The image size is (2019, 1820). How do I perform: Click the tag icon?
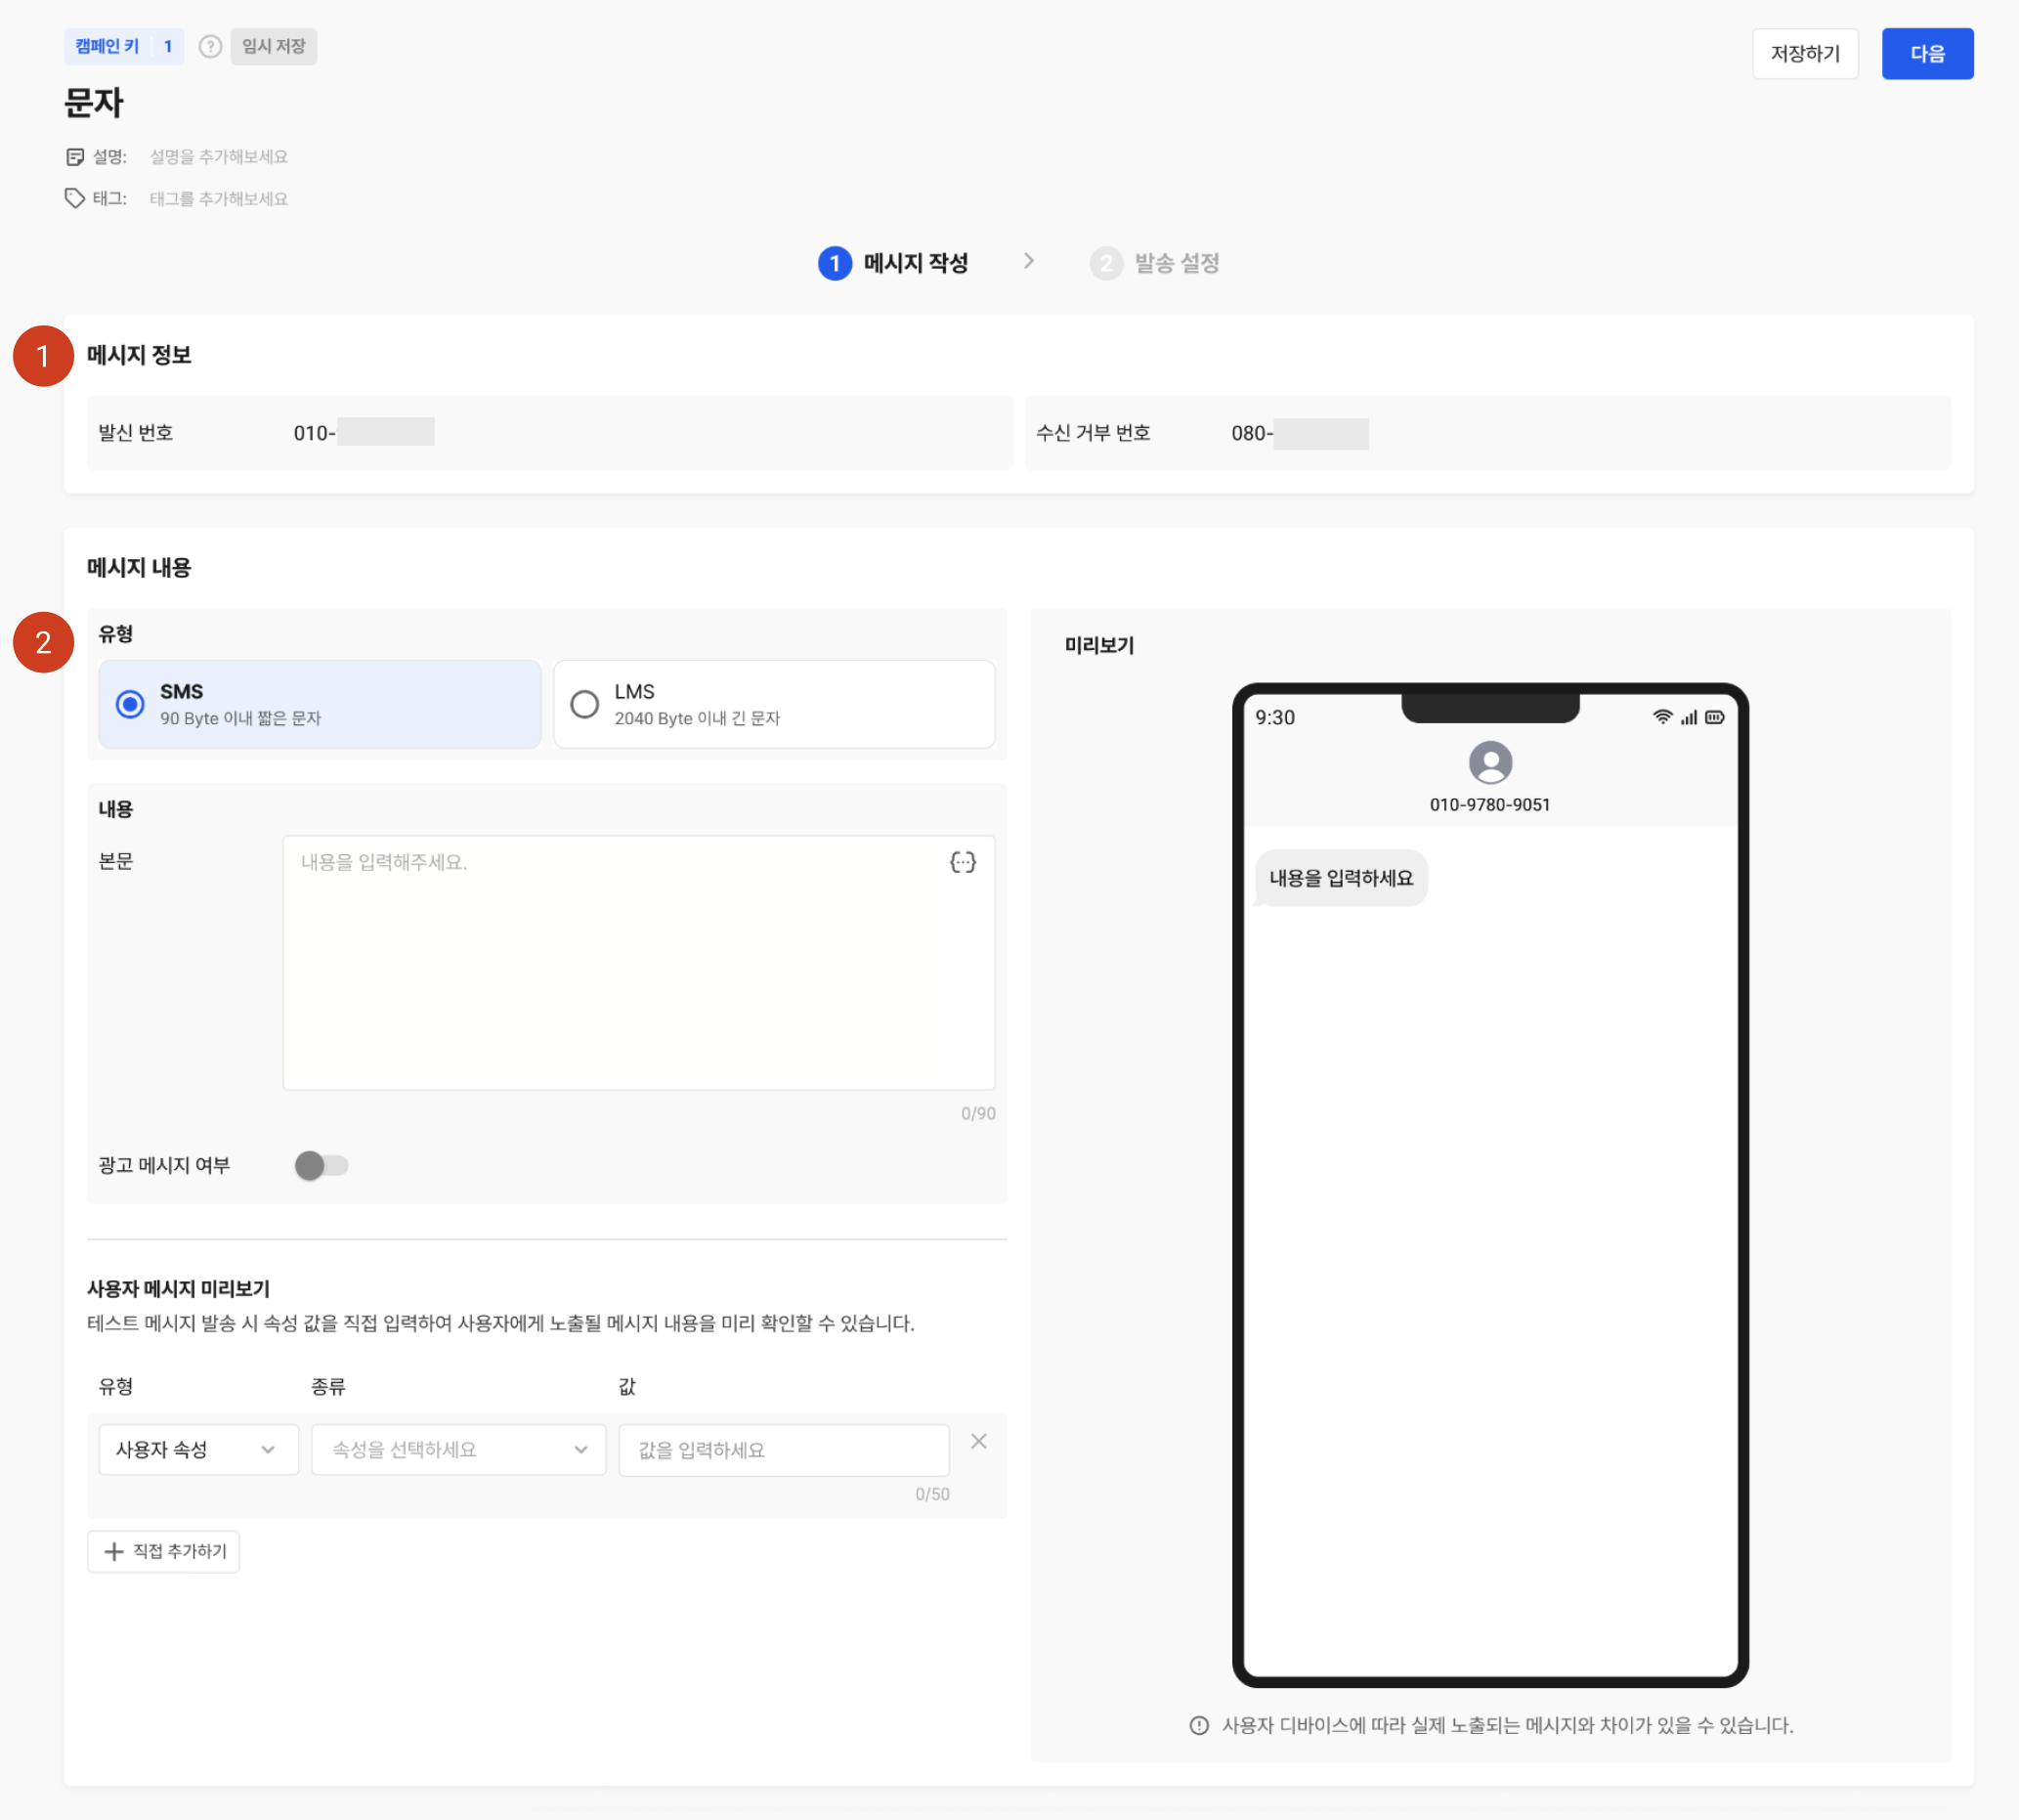tap(75, 198)
